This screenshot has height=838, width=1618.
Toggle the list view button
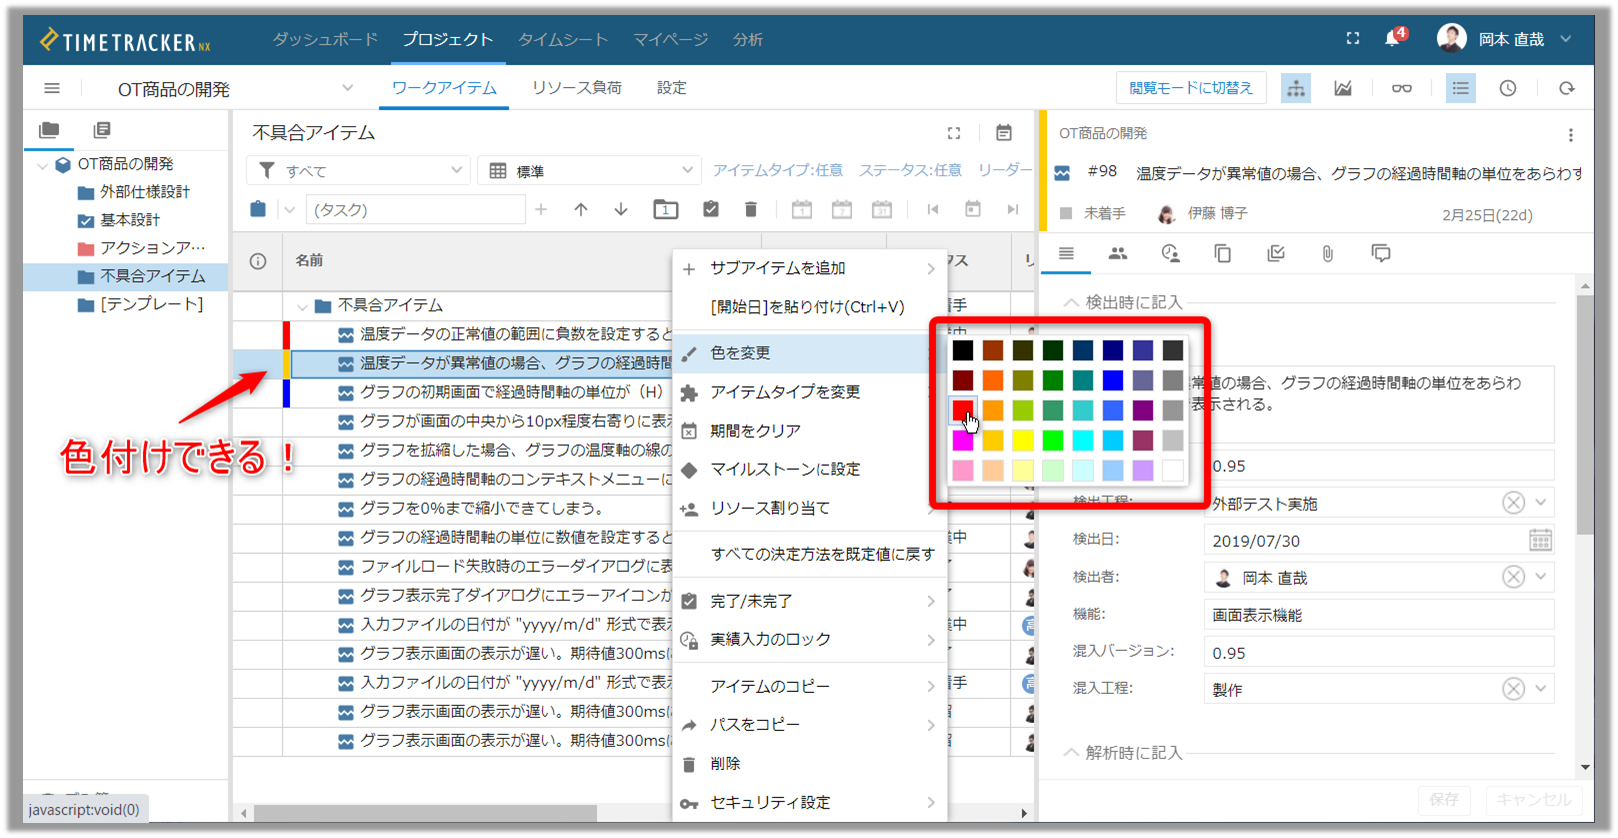click(1460, 89)
